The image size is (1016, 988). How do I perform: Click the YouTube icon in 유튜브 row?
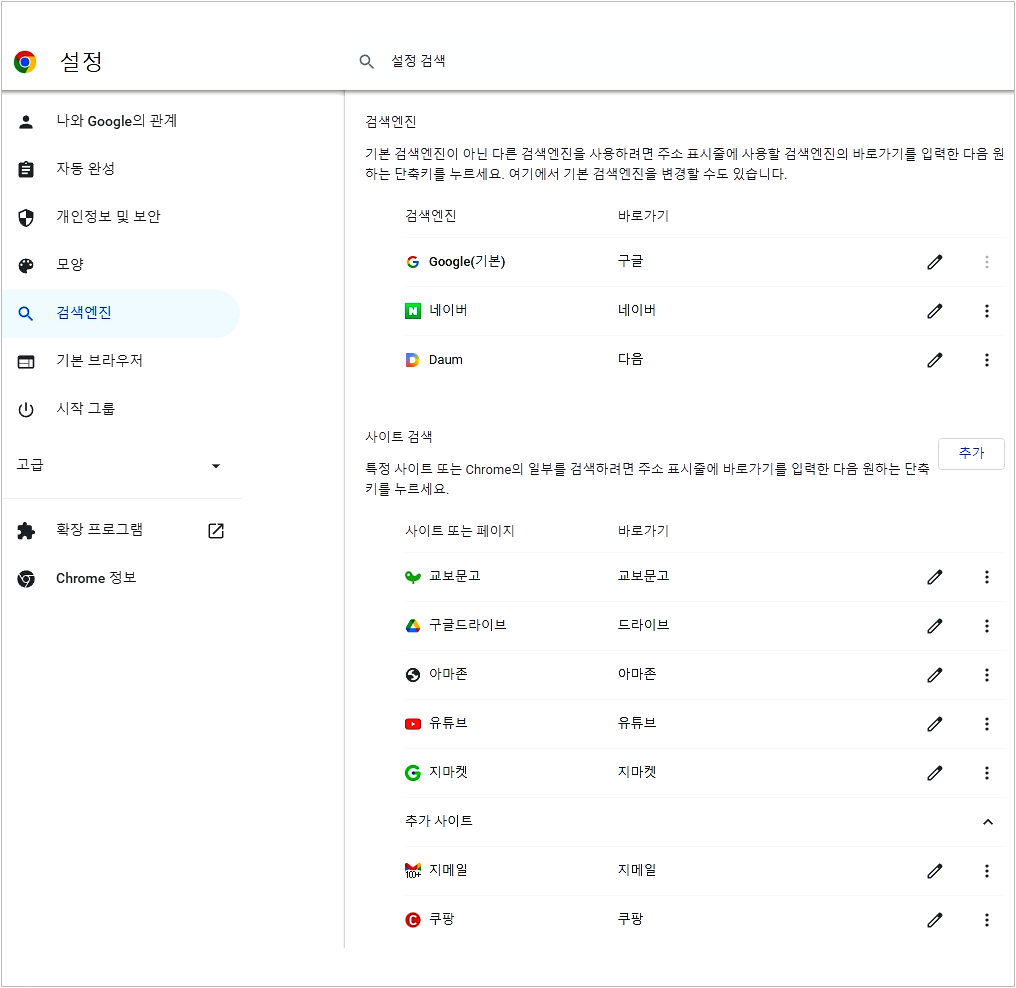[x=413, y=724]
